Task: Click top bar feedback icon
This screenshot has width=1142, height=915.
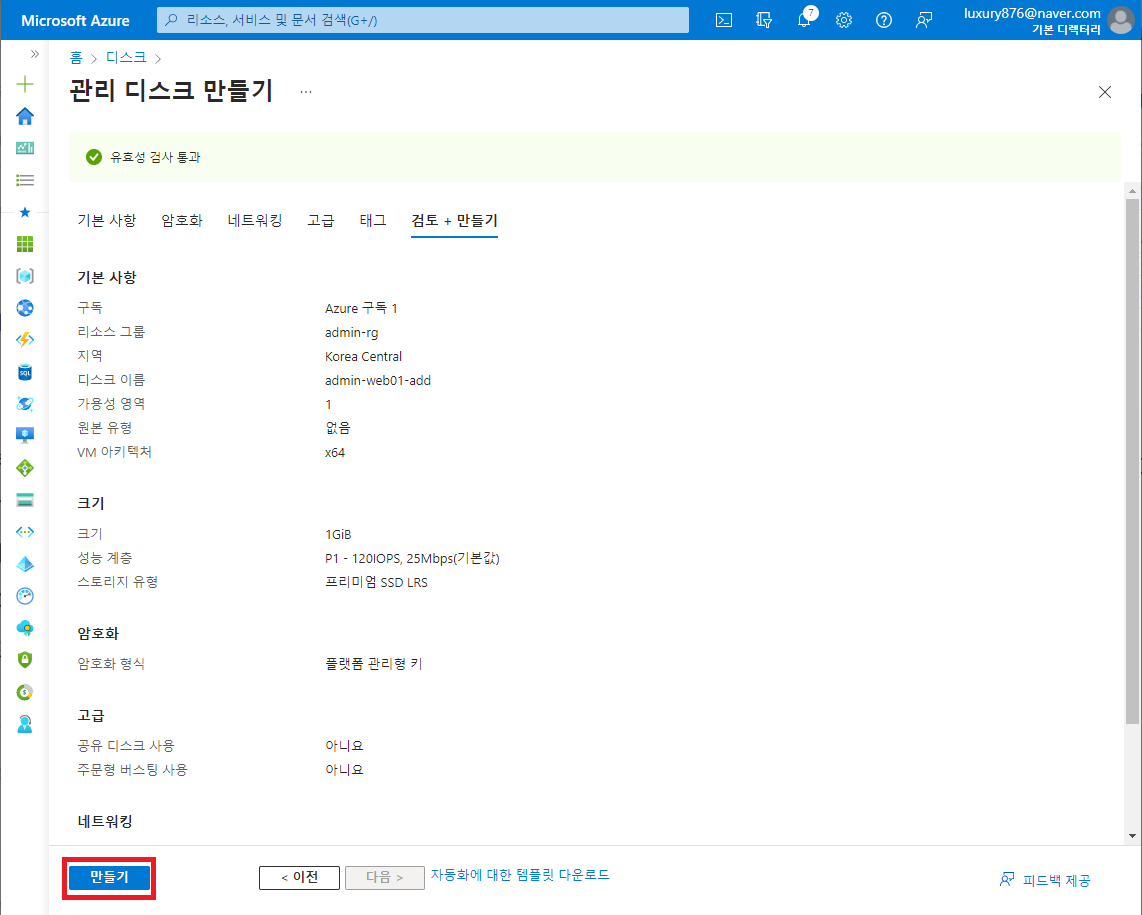Action: pyautogui.click(x=924, y=20)
